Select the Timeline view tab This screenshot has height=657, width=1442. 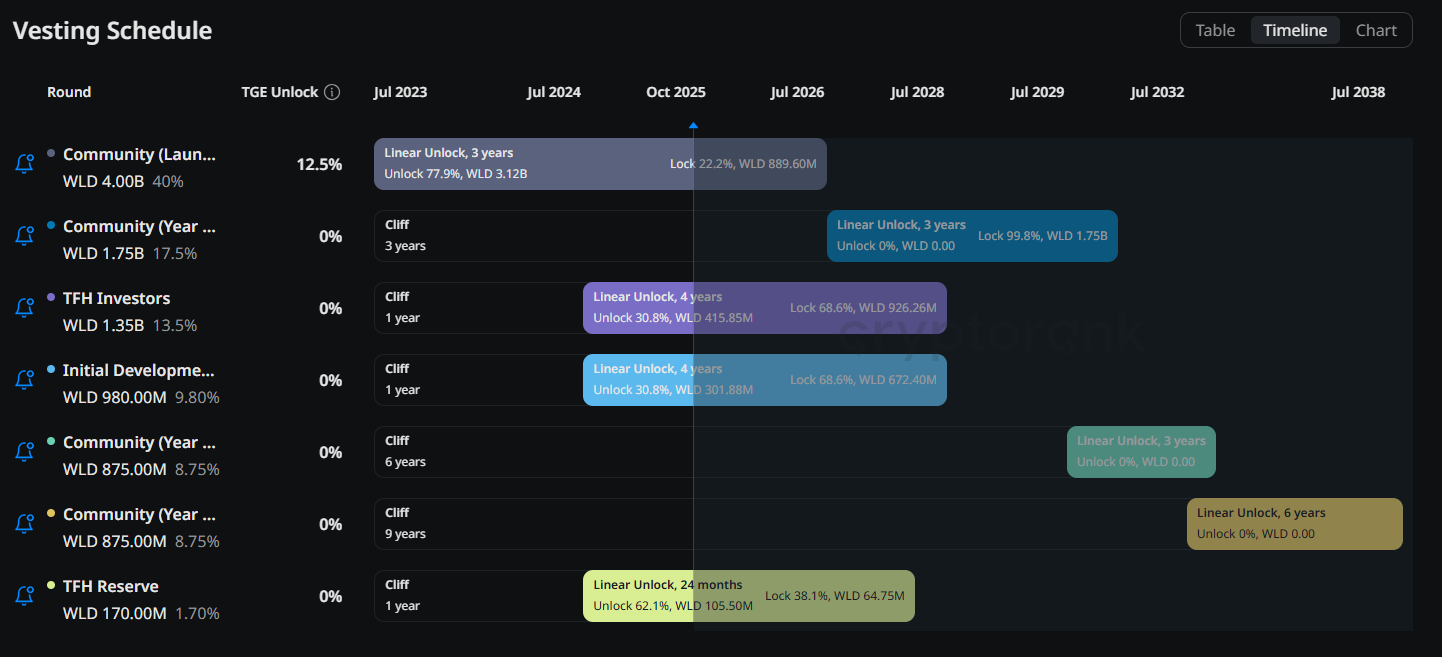(1295, 30)
